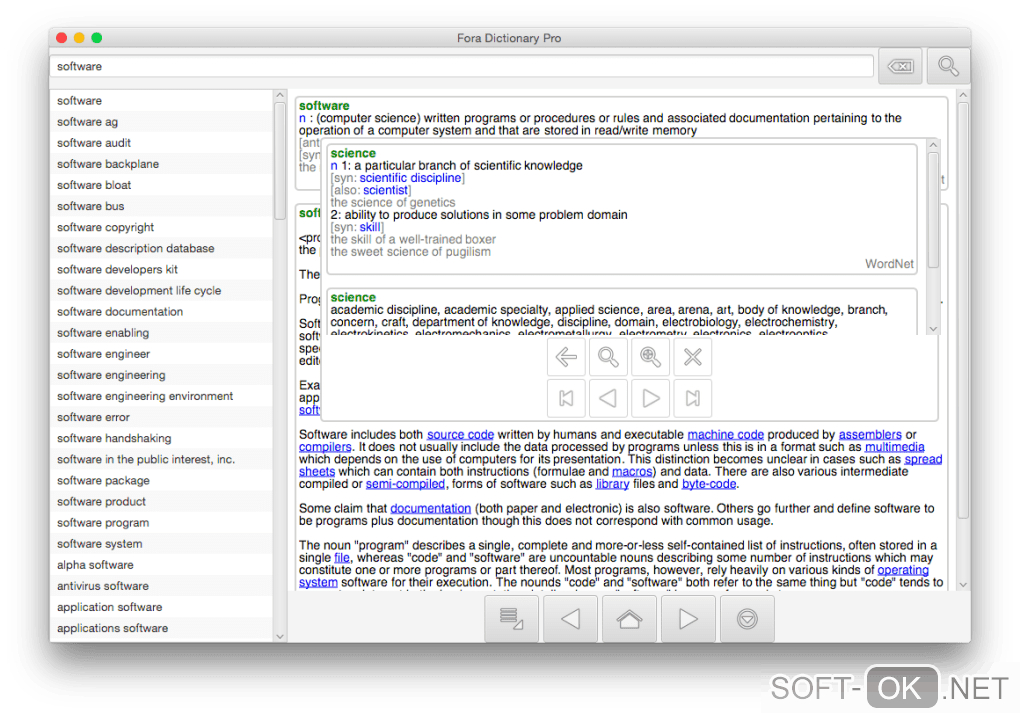Select 'software program' entry
Viewport: 1020px width, 713px height.
(161, 522)
